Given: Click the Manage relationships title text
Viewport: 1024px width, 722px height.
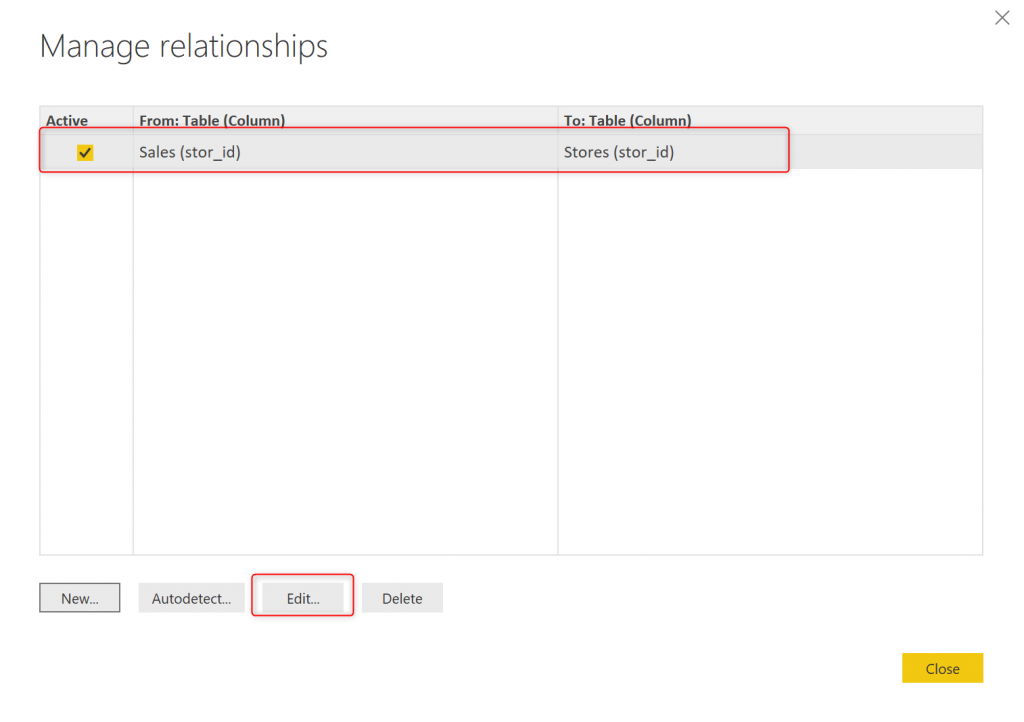Looking at the screenshot, I should pyautogui.click(x=184, y=46).
